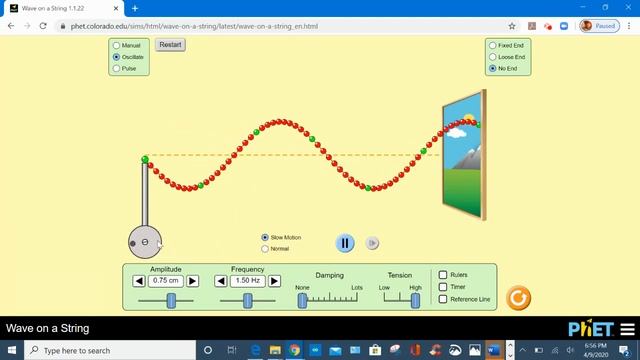Image resolution: width=640 pixels, height=360 pixels.
Task: Decrease amplitude with left arrow
Action: pyautogui.click(x=139, y=281)
